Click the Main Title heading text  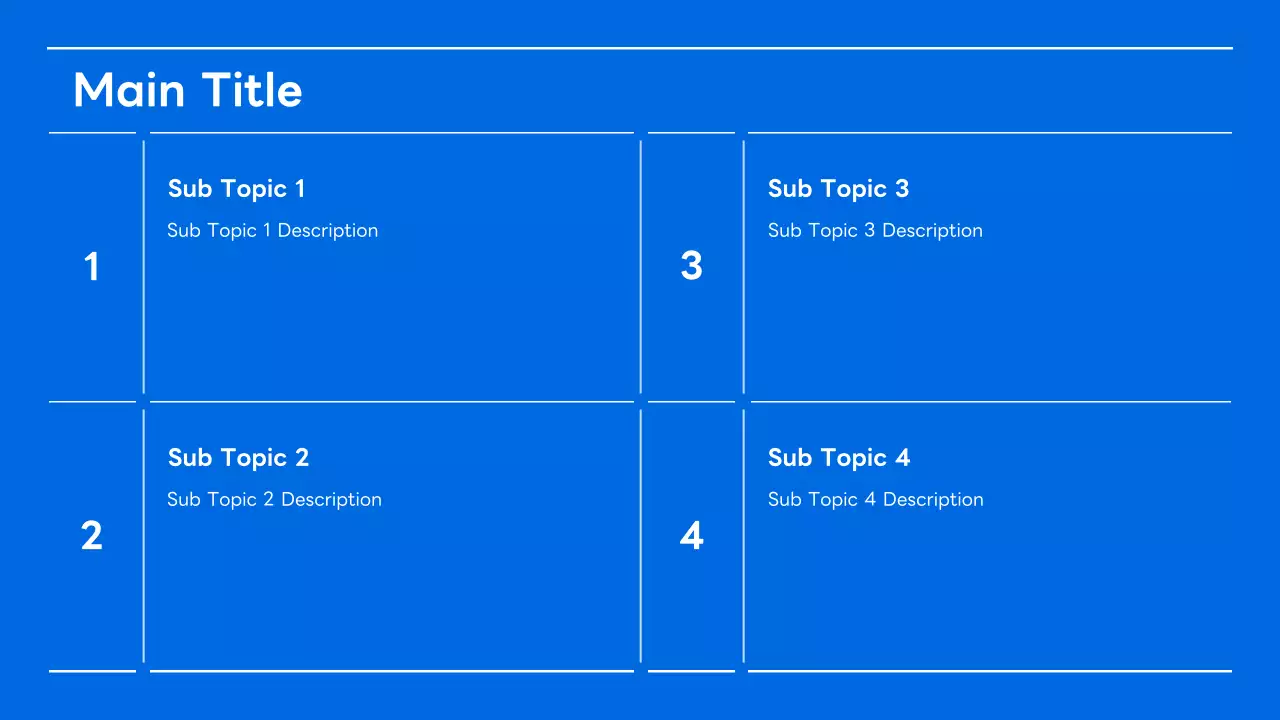pos(188,91)
